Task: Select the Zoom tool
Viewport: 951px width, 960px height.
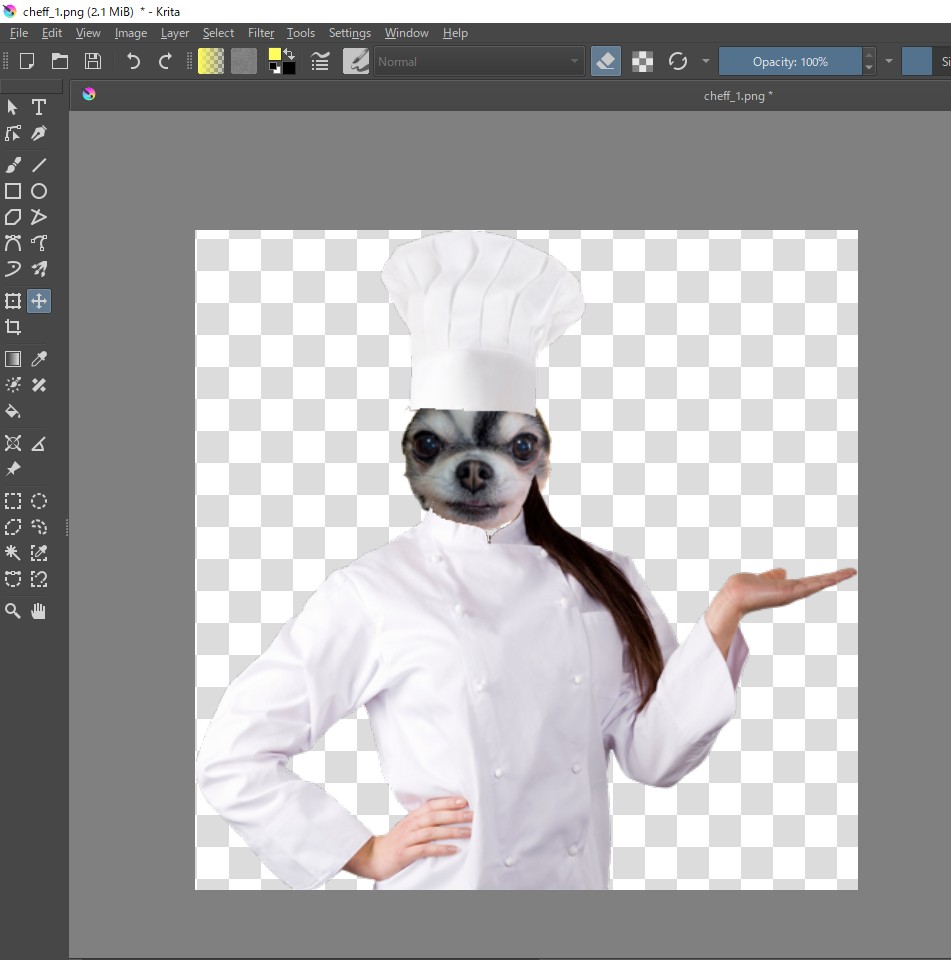Action: pos(13,610)
